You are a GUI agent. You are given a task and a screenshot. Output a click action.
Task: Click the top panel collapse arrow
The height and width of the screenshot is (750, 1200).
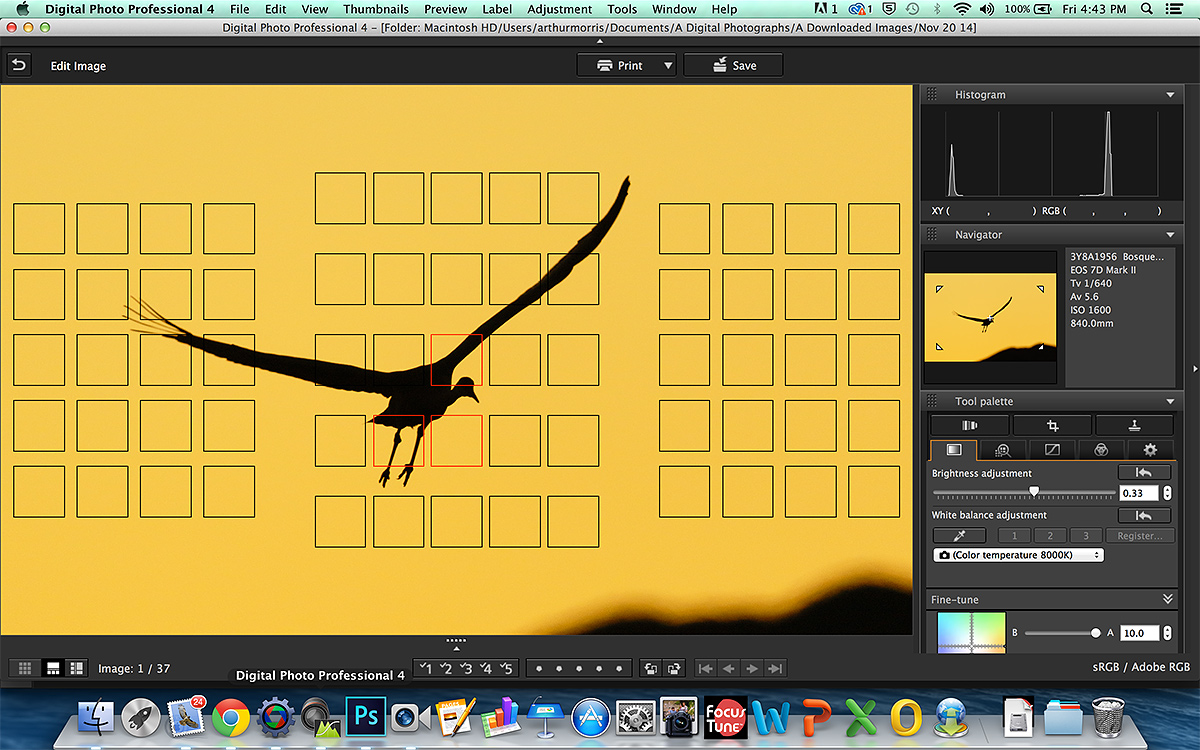tap(600, 42)
